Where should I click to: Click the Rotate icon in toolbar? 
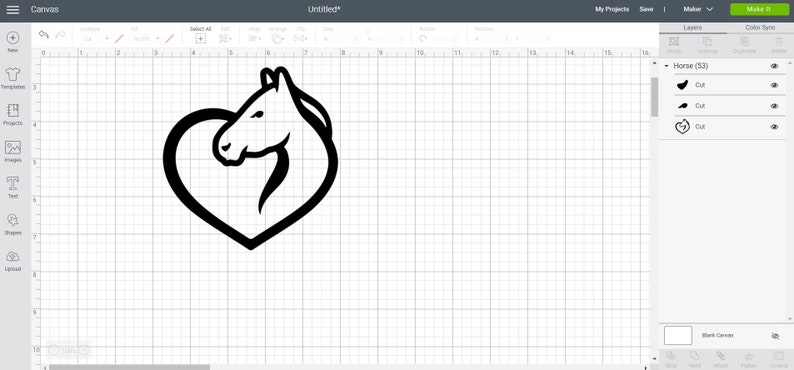tap(423, 38)
